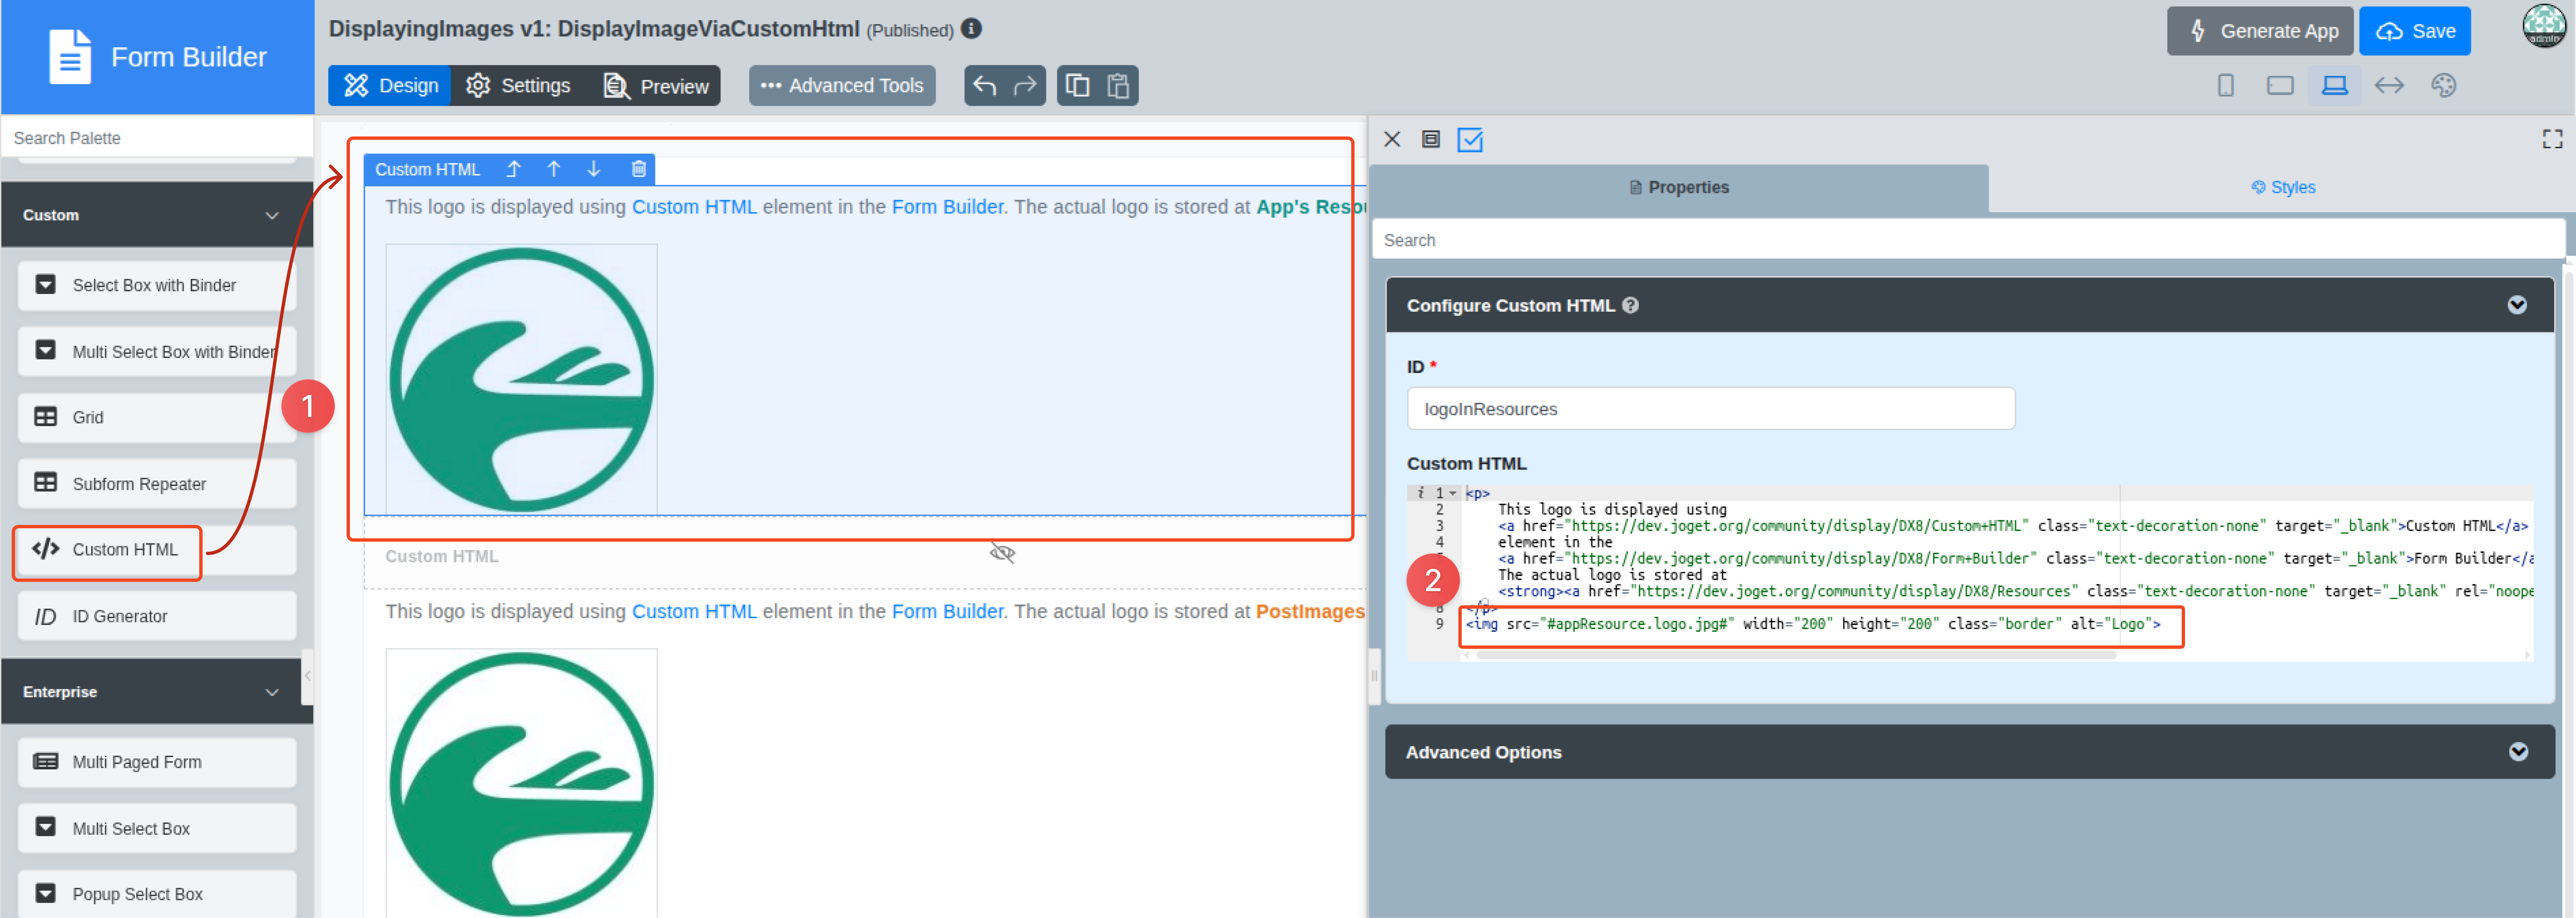Click the Search Palette input field

(157, 138)
